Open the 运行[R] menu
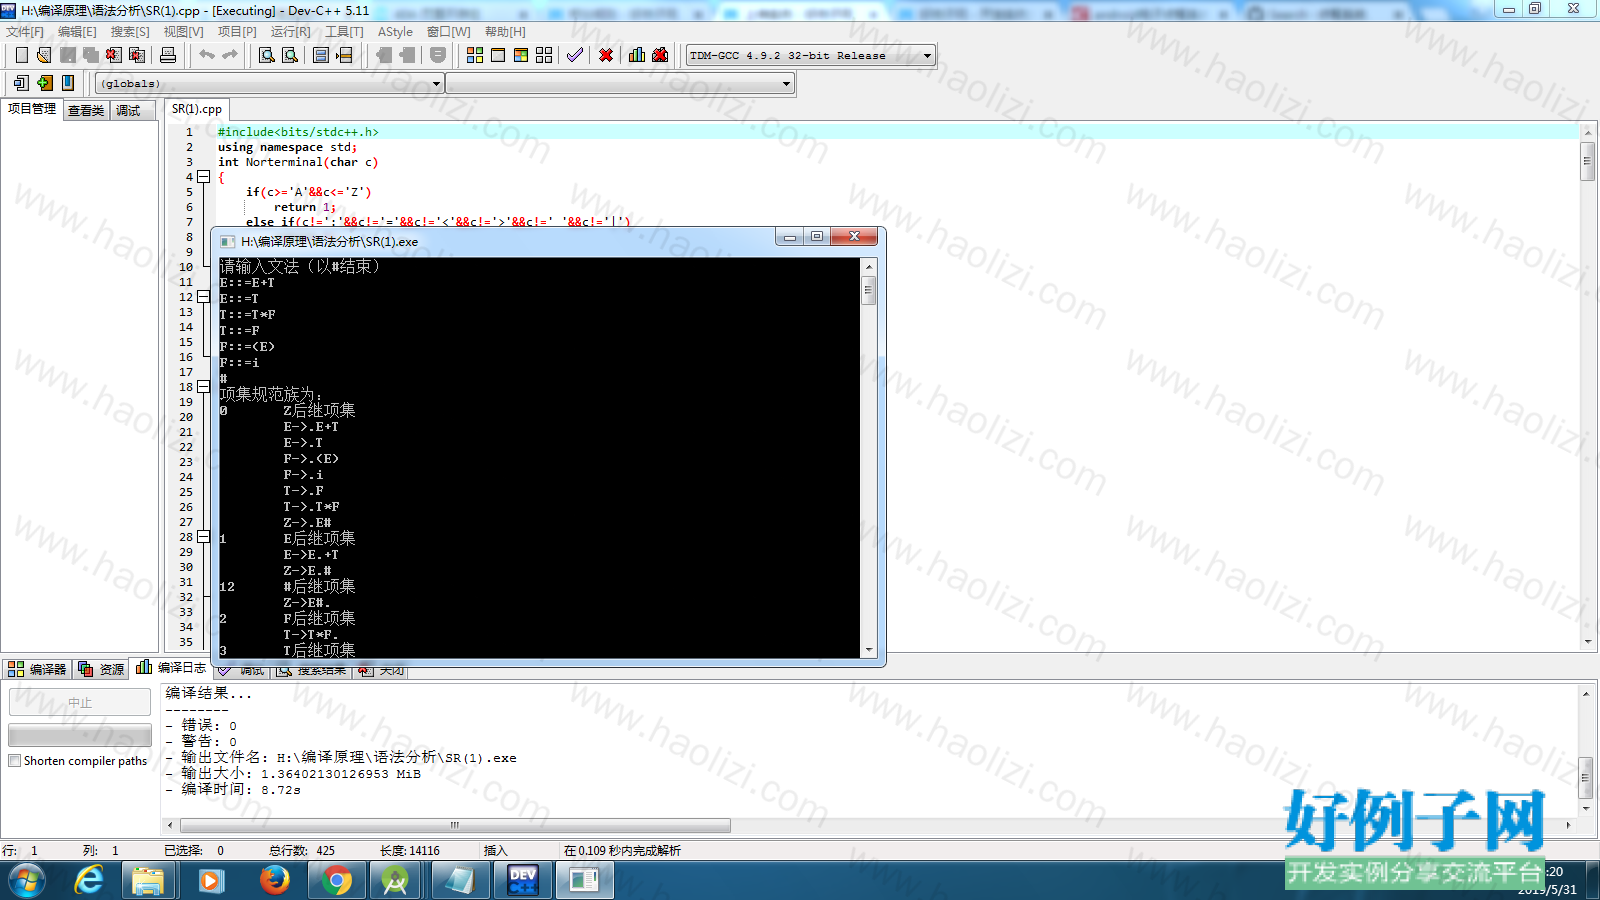 tap(290, 32)
